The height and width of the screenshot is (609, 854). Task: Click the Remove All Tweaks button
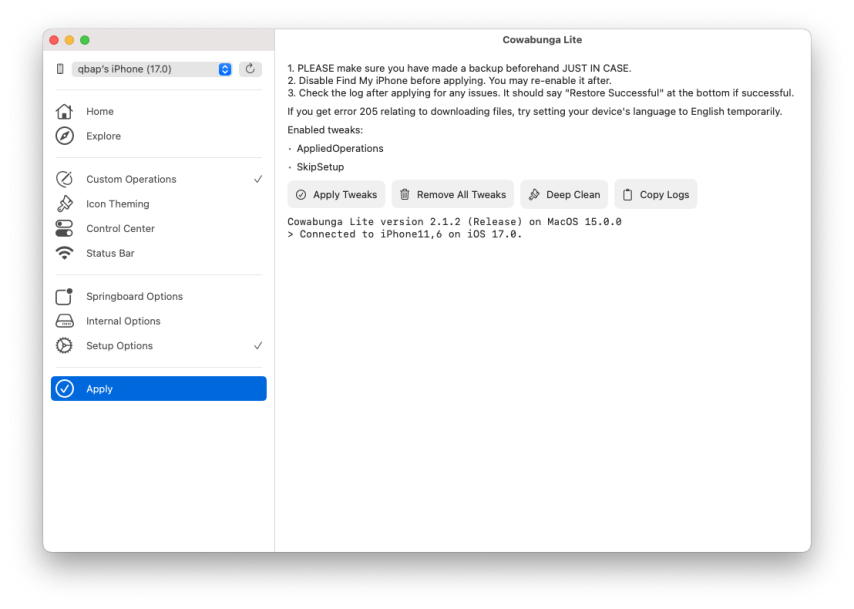point(453,194)
